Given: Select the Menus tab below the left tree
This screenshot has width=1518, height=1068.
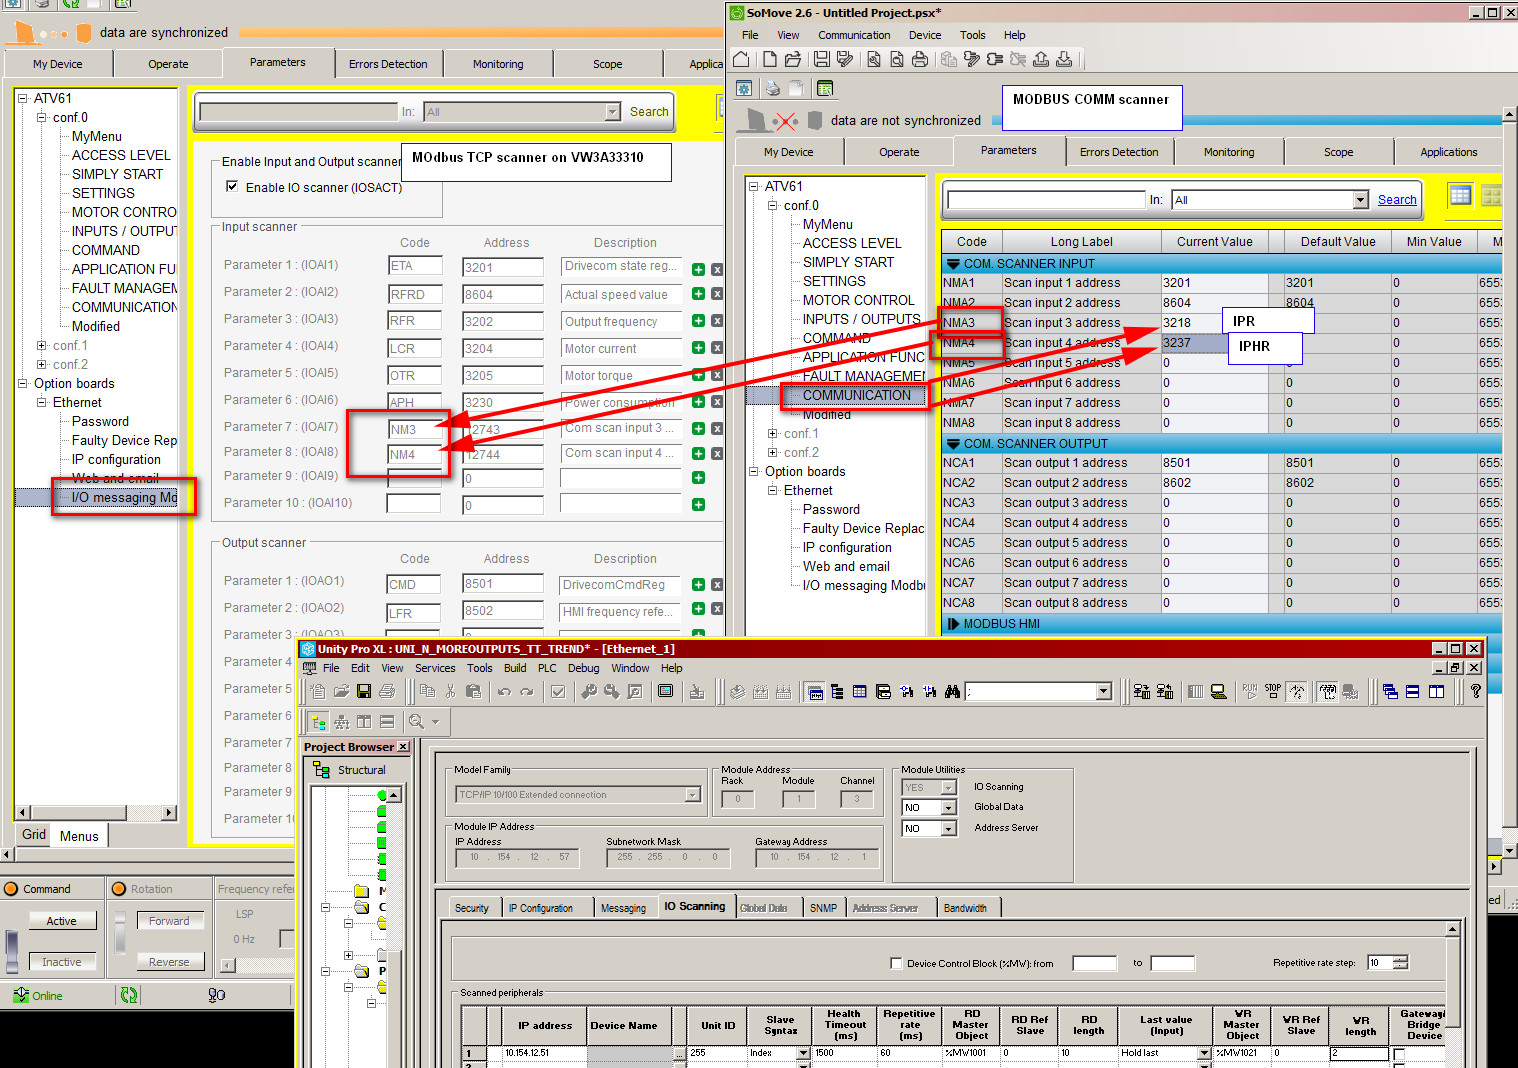Looking at the screenshot, I should coord(79,836).
